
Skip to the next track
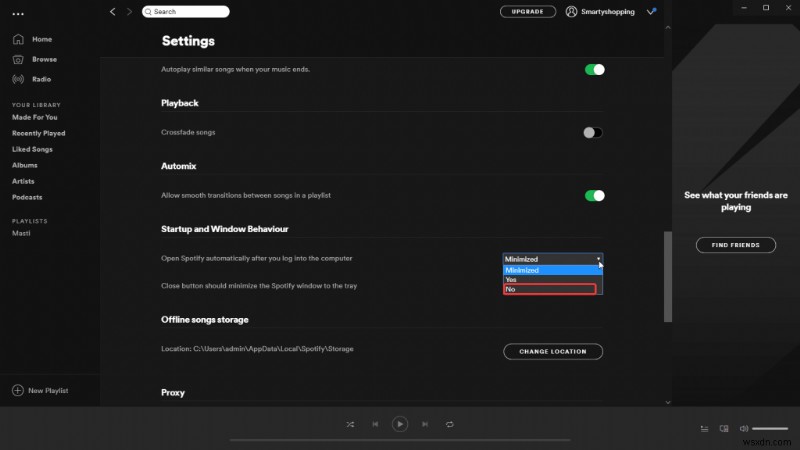[x=425, y=424]
